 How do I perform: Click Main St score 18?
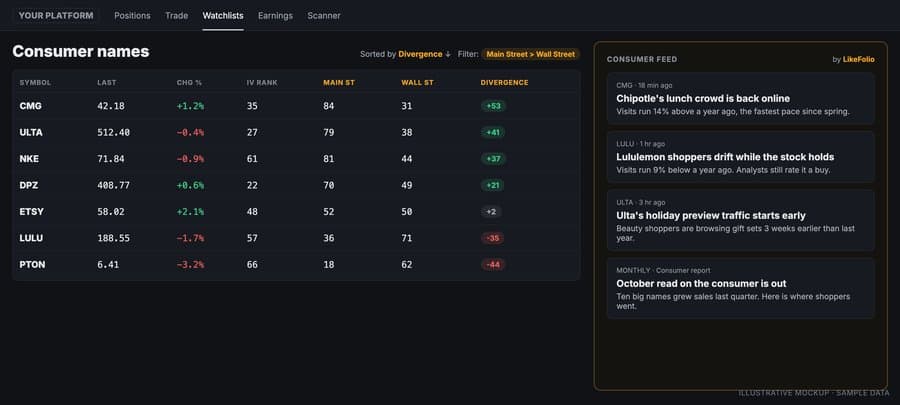(329, 264)
